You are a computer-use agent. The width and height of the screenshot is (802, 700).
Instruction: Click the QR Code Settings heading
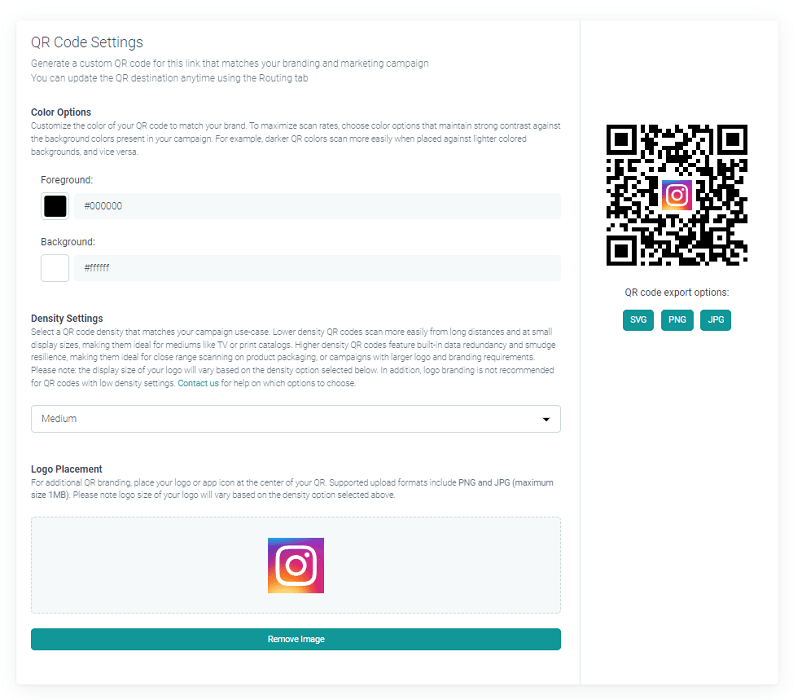(87, 42)
